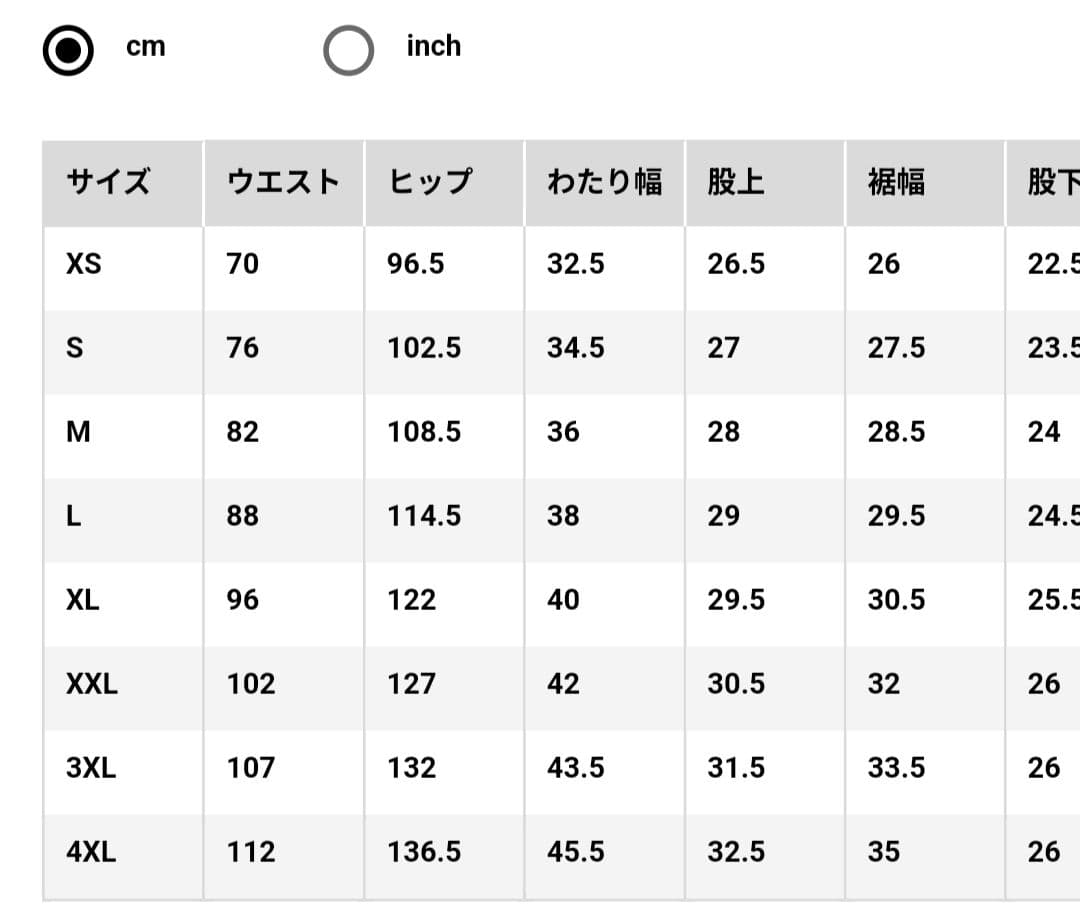The width and height of the screenshot is (1080, 917).
Task: Click わたり幅 value 43.5 in 3XL row
Action: coord(576,768)
